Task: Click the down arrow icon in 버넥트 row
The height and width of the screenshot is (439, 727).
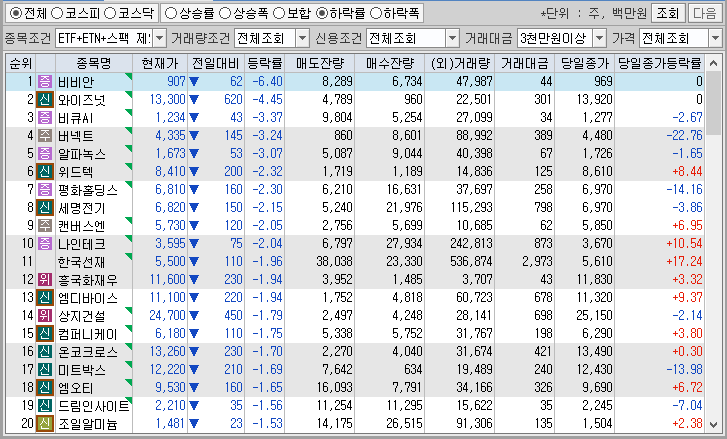Action: (194, 136)
